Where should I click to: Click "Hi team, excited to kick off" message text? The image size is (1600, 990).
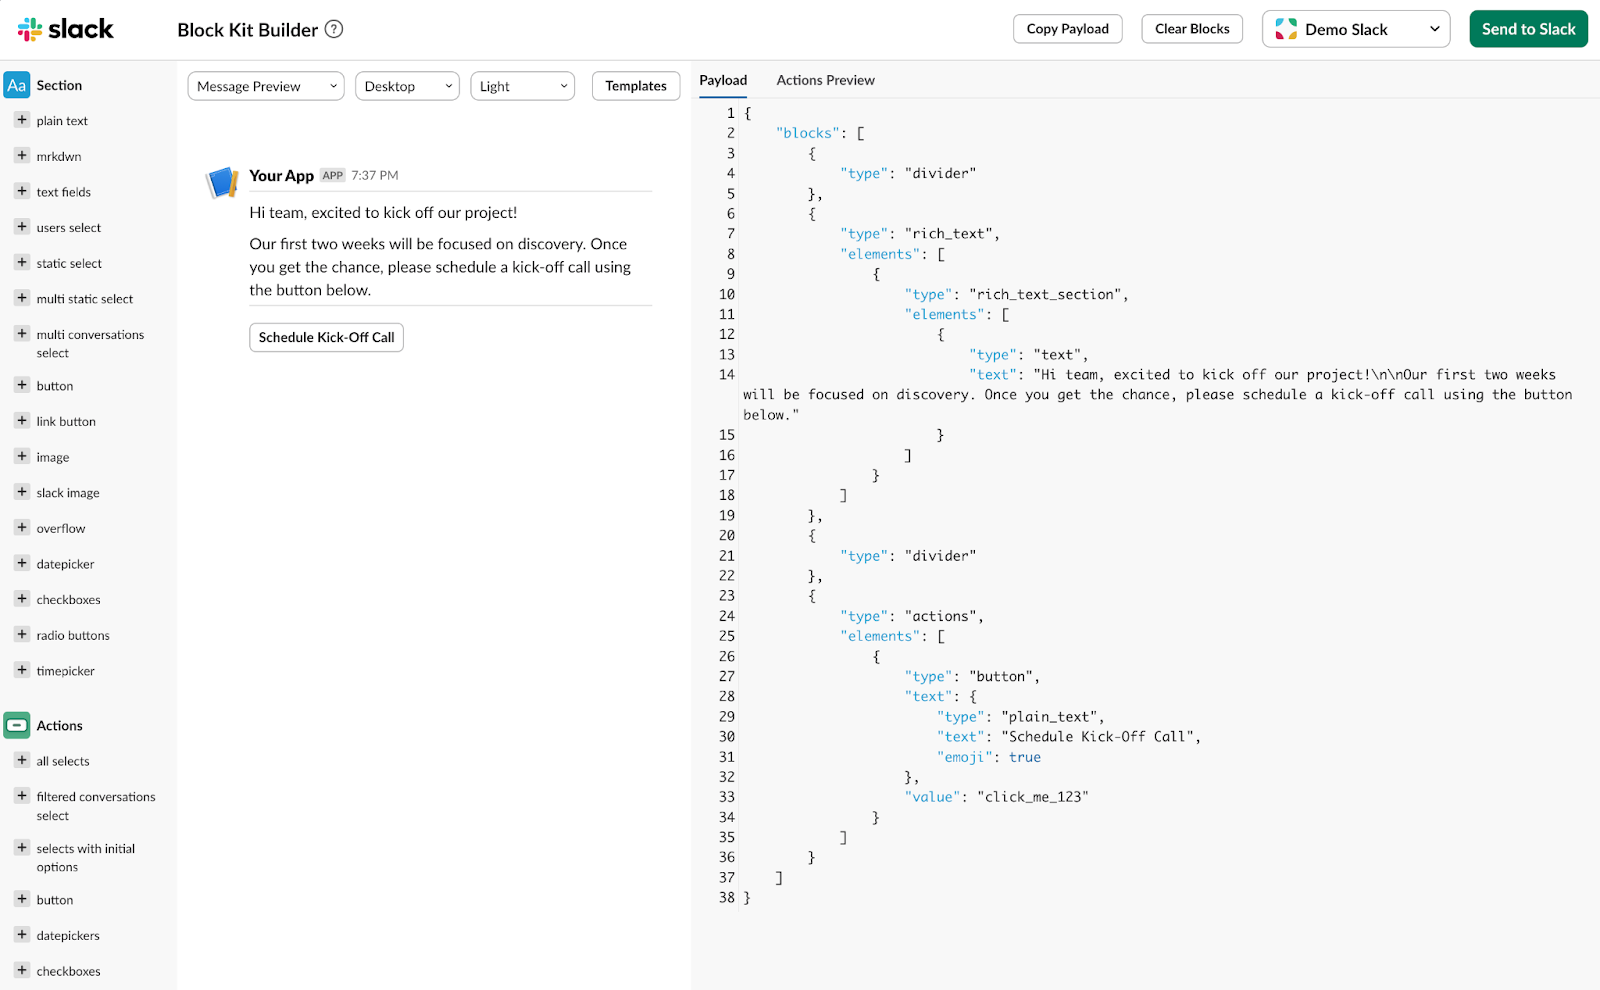383,212
